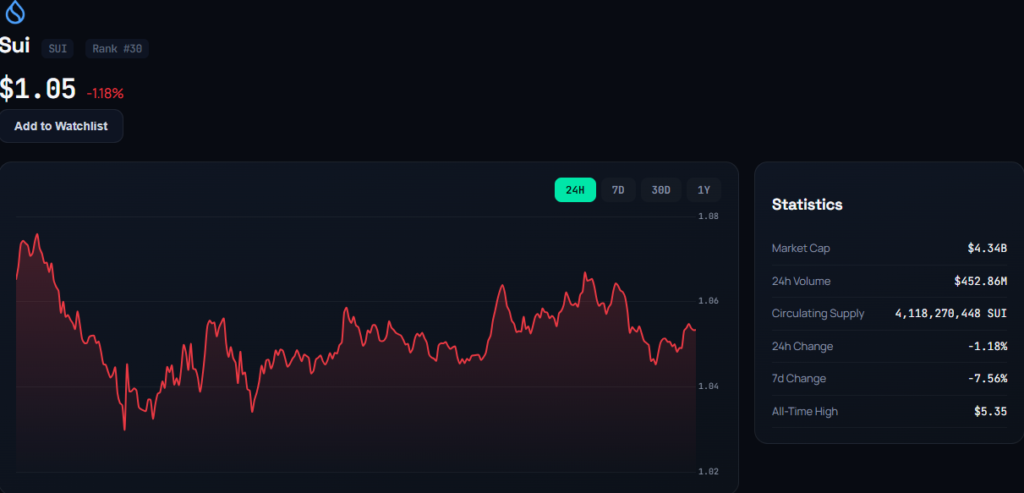Click the Sui water-drop logo icon

coord(14,11)
